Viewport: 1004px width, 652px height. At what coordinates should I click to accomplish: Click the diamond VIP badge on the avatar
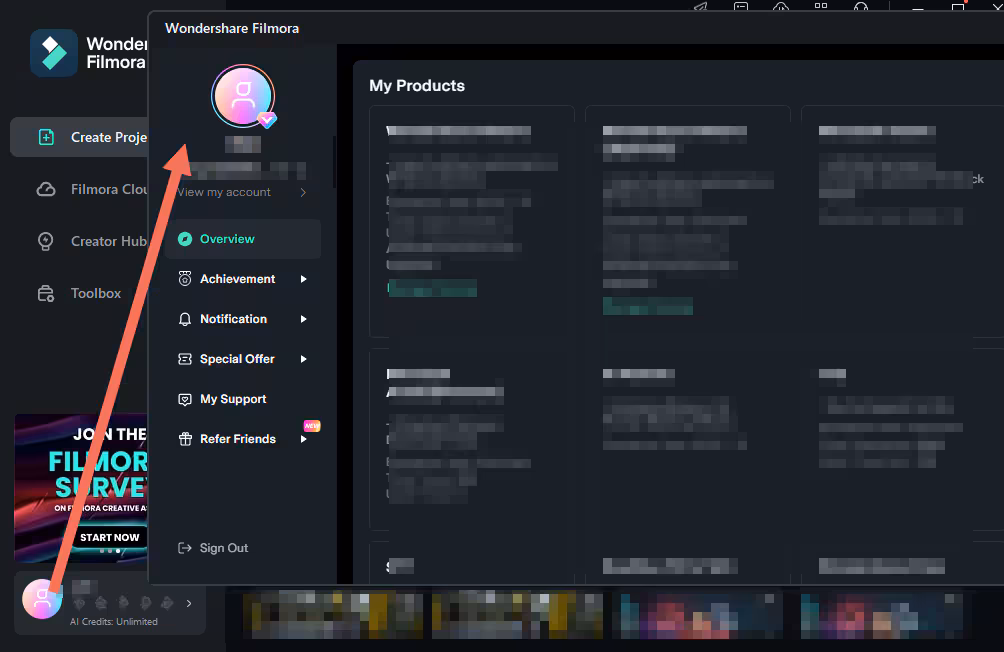(x=267, y=119)
